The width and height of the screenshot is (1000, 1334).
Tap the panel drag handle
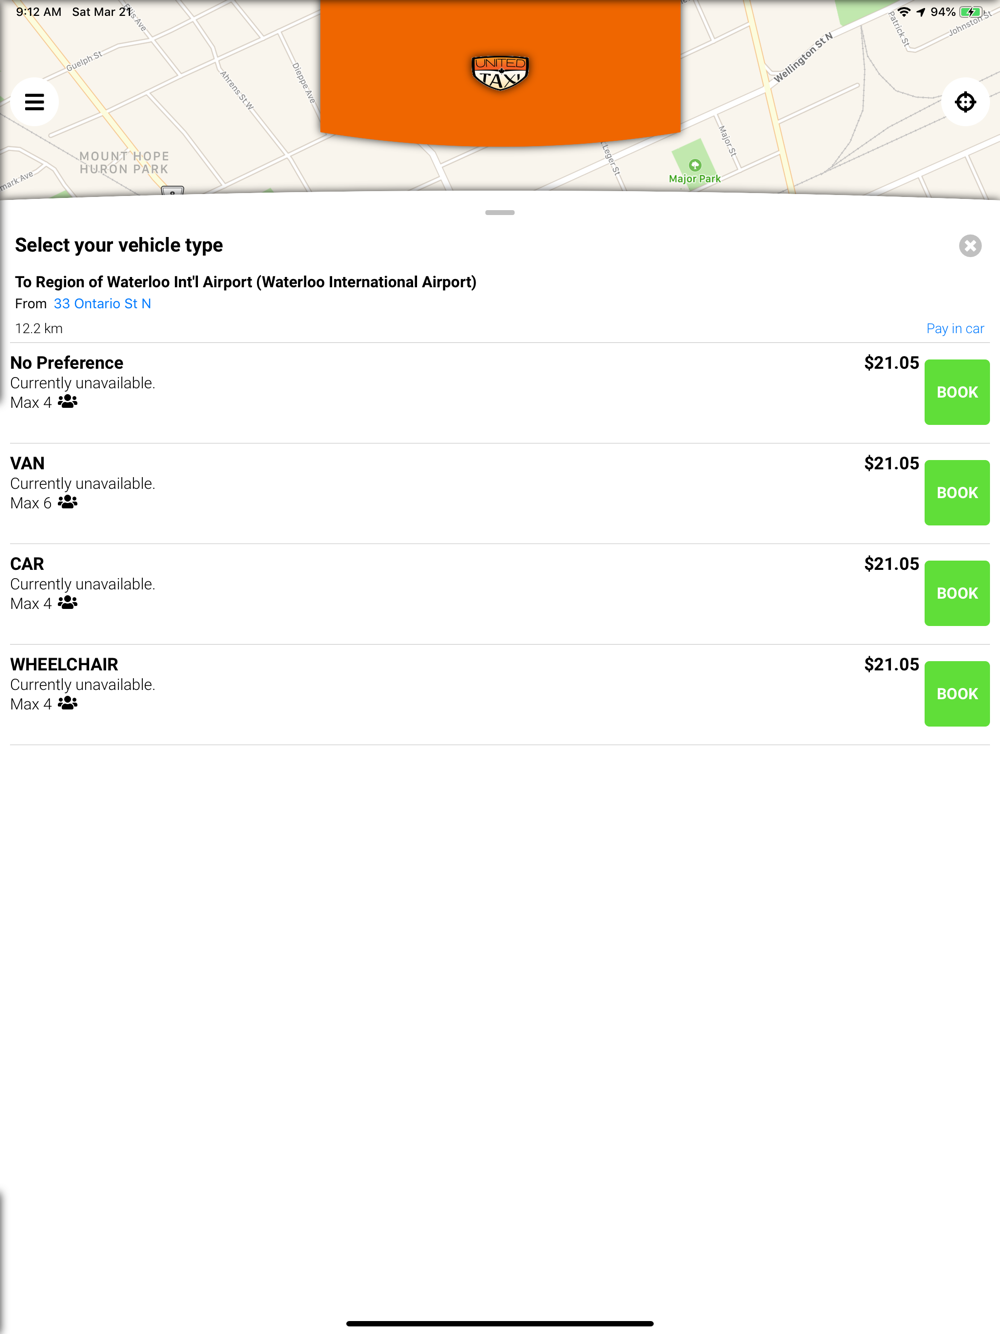point(500,213)
